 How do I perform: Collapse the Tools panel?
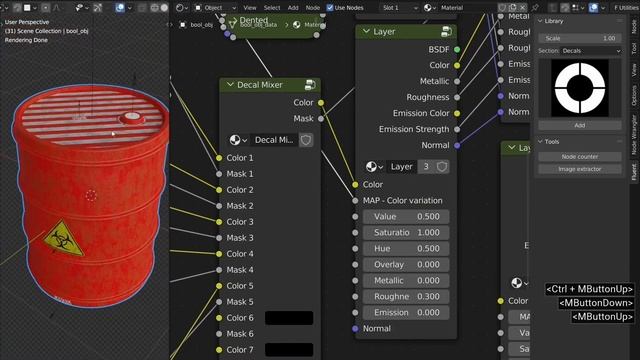[540, 142]
